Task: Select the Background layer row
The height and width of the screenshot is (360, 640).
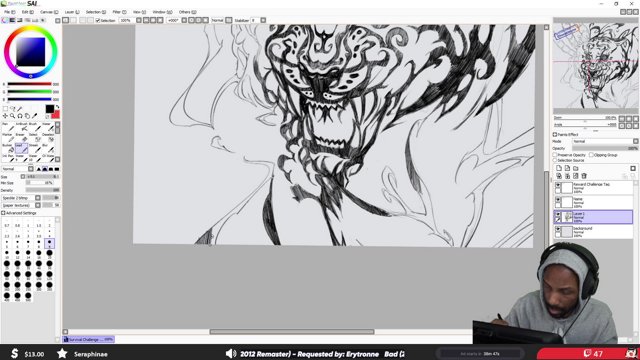Action: 594,231
